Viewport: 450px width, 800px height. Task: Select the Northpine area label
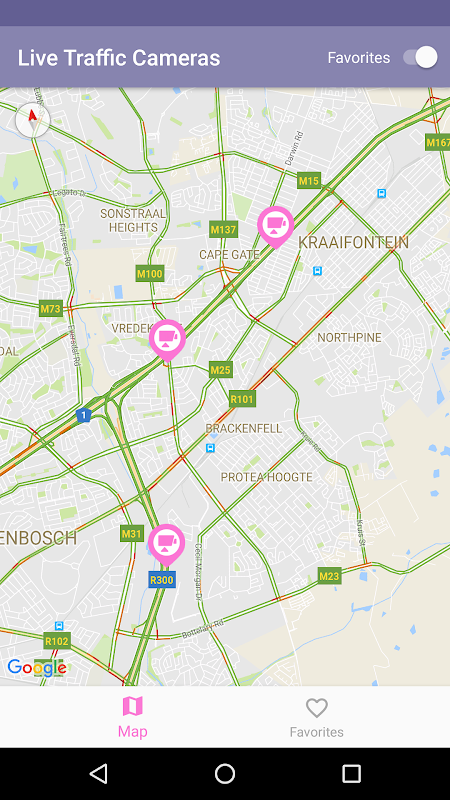pos(349,338)
